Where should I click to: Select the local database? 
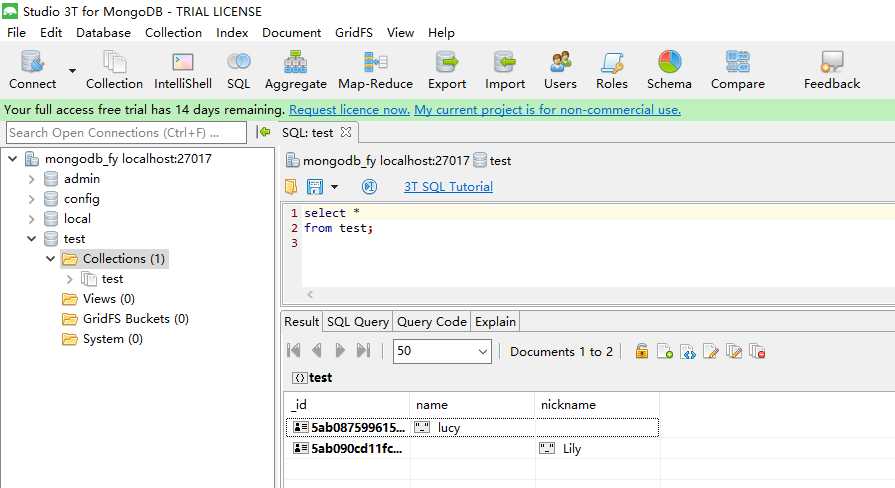point(77,219)
